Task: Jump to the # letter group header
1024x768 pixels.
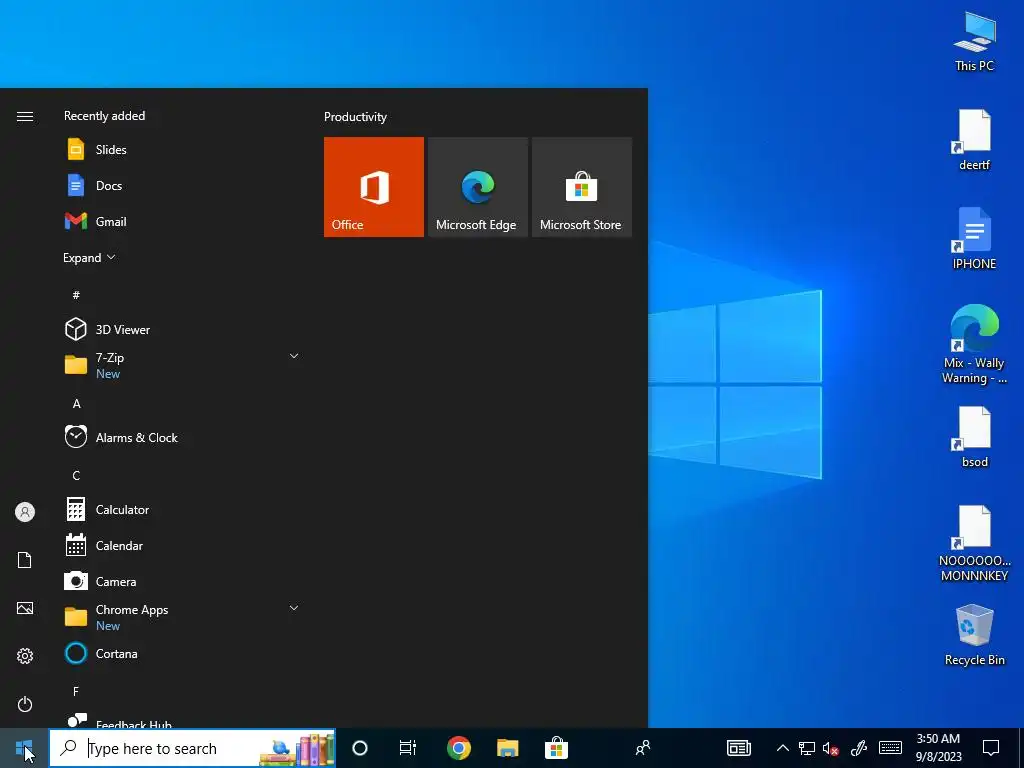Action: [76, 295]
